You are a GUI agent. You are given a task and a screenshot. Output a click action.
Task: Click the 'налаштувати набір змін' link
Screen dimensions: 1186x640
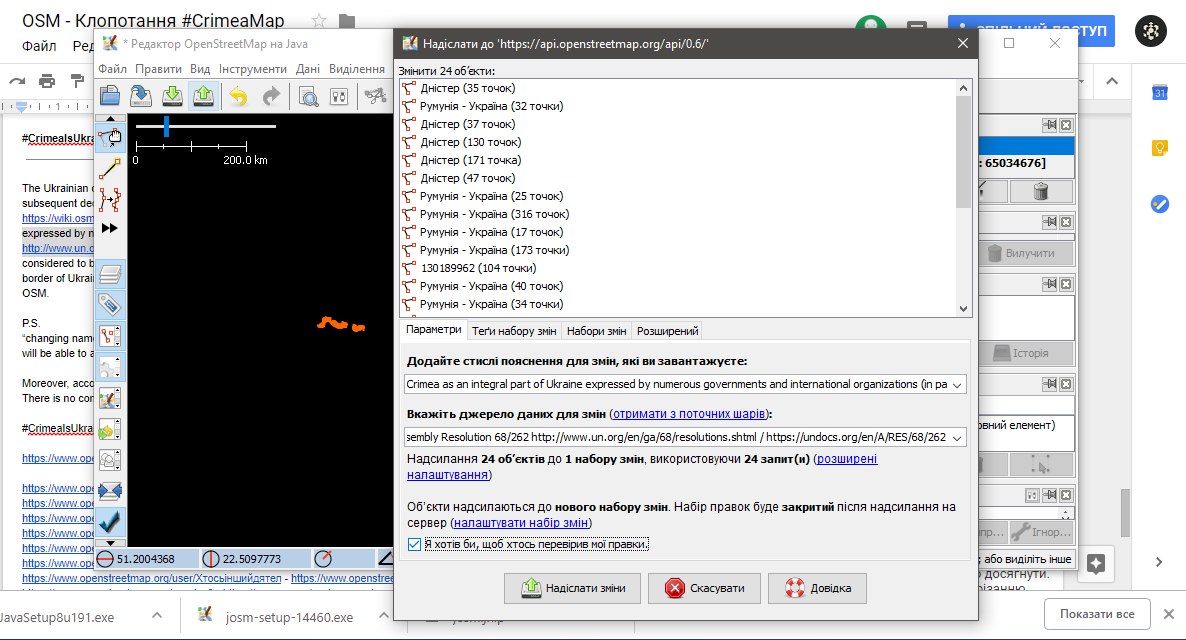coord(520,523)
